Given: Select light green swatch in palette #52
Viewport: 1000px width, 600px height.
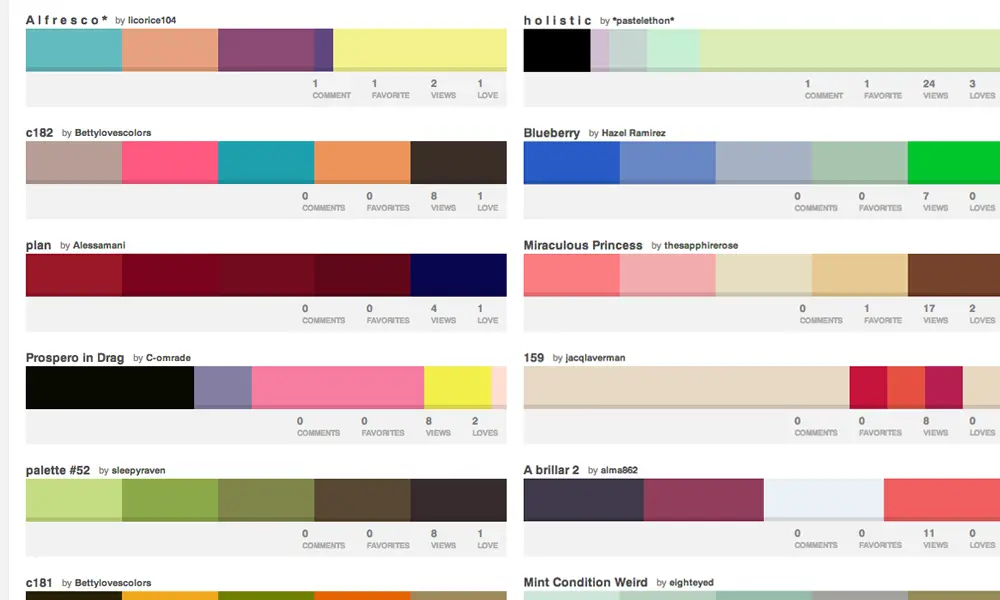Looking at the screenshot, I should pyautogui.click(x=74, y=500).
